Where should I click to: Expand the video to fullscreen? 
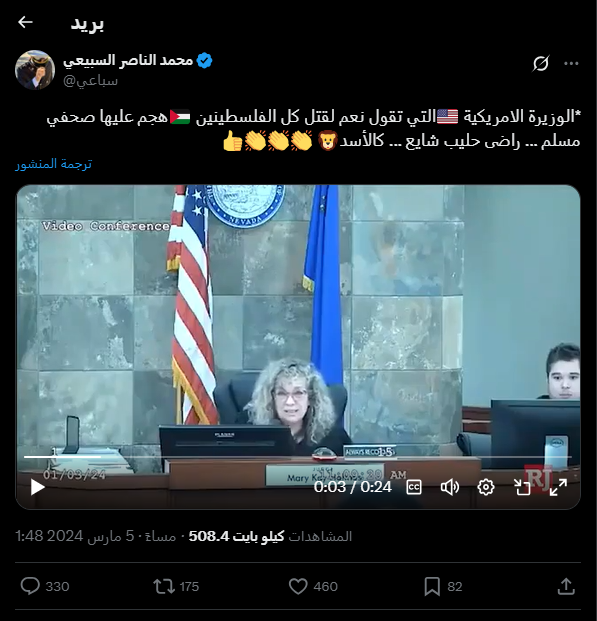click(558, 487)
